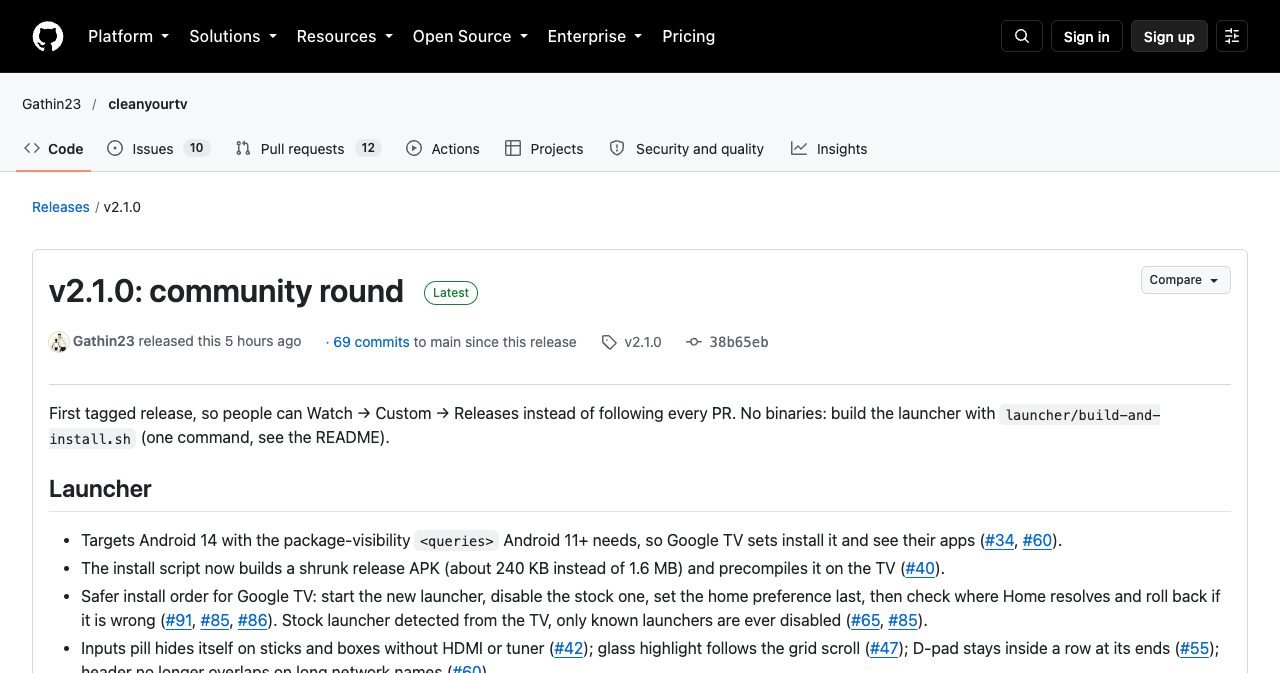
Task: Click the Projects table icon
Action: (513, 148)
